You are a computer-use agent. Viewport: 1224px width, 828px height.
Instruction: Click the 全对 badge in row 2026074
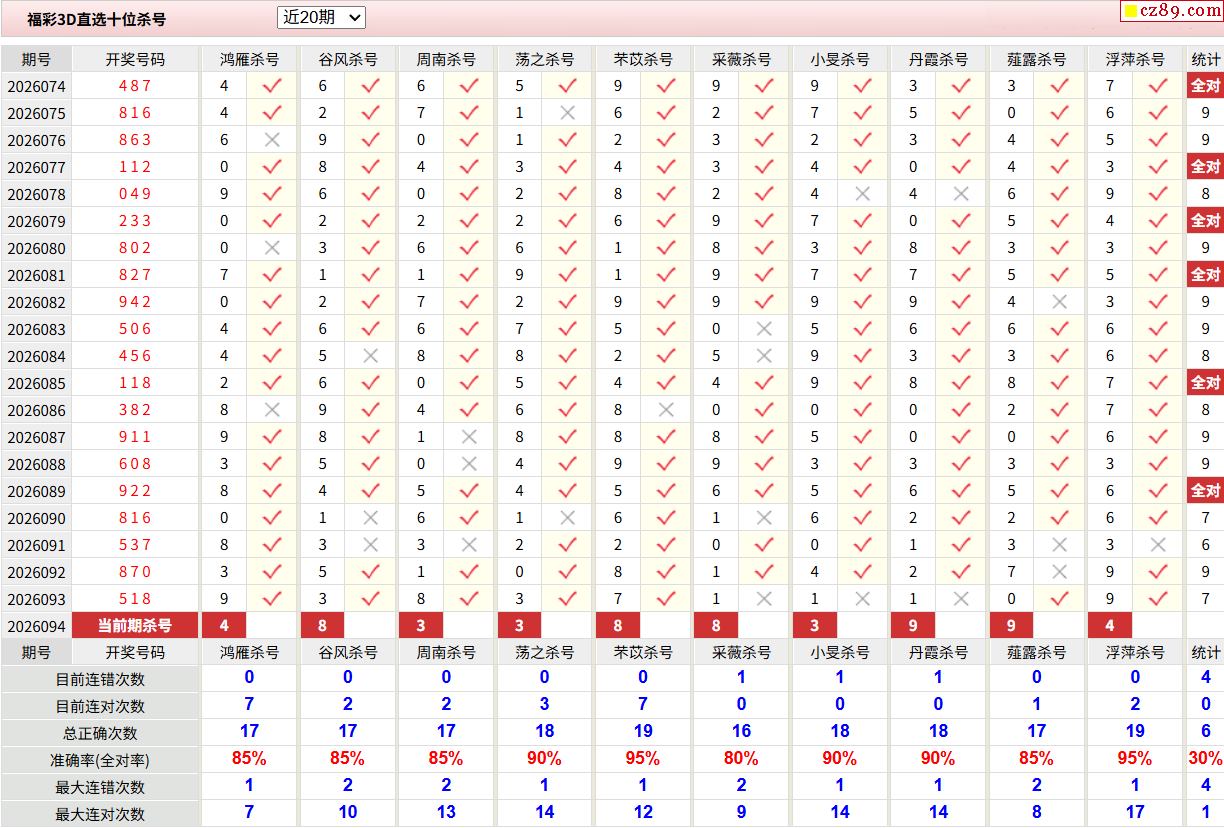tap(1205, 86)
